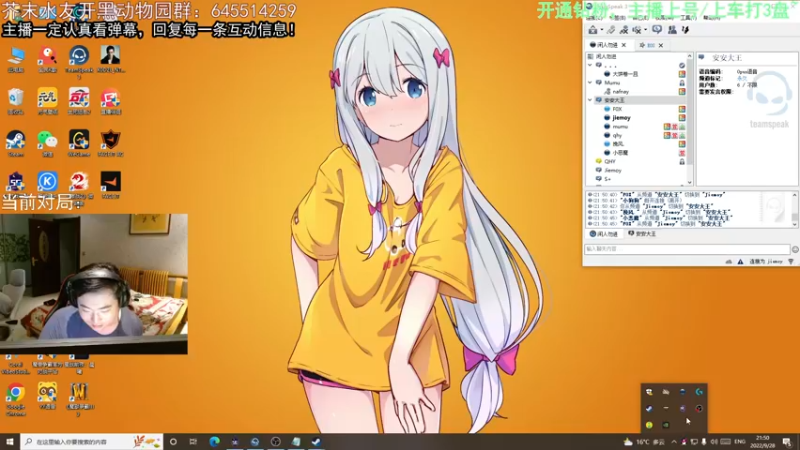Open the Windows Start menu

[x=10, y=442]
